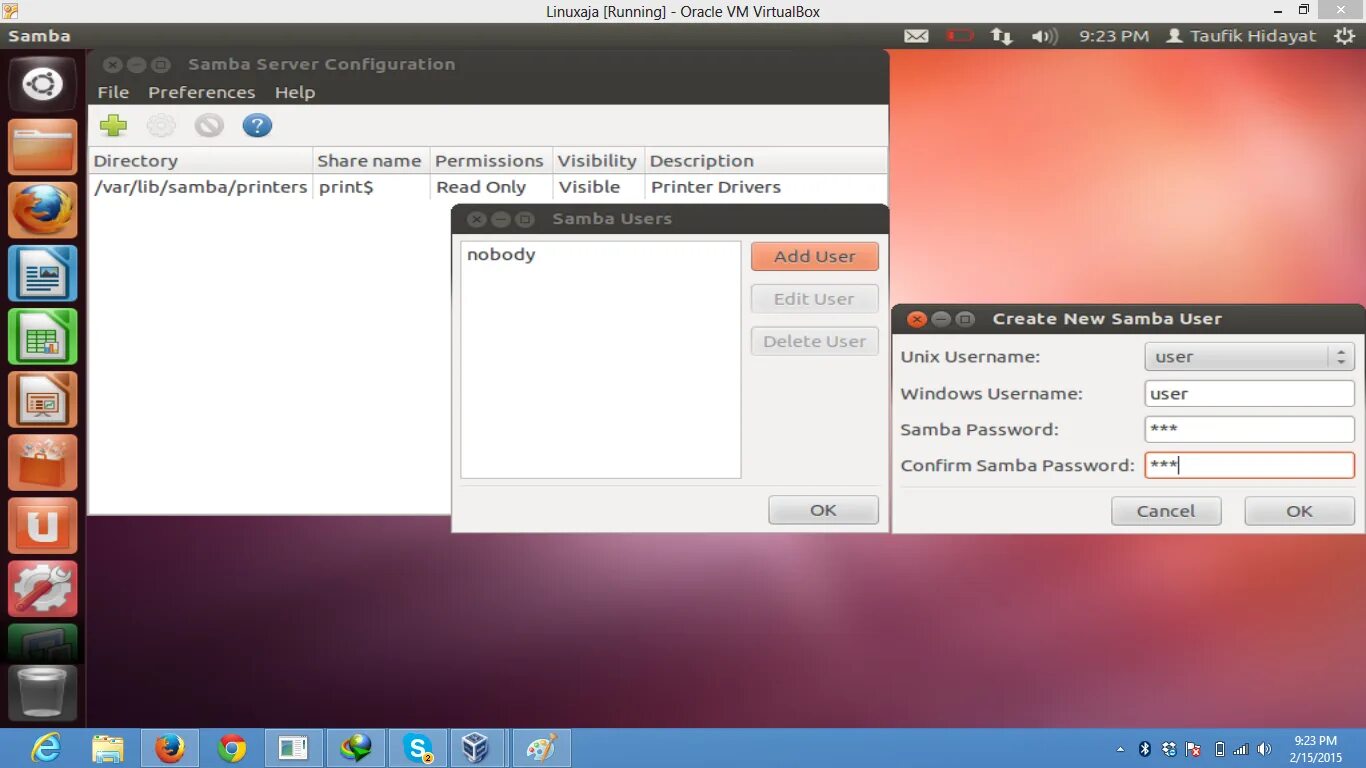Image resolution: width=1366 pixels, height=768 pixels.
Task: Open the Ubuntu sound volume indicator
Action: click(1044, 36)
